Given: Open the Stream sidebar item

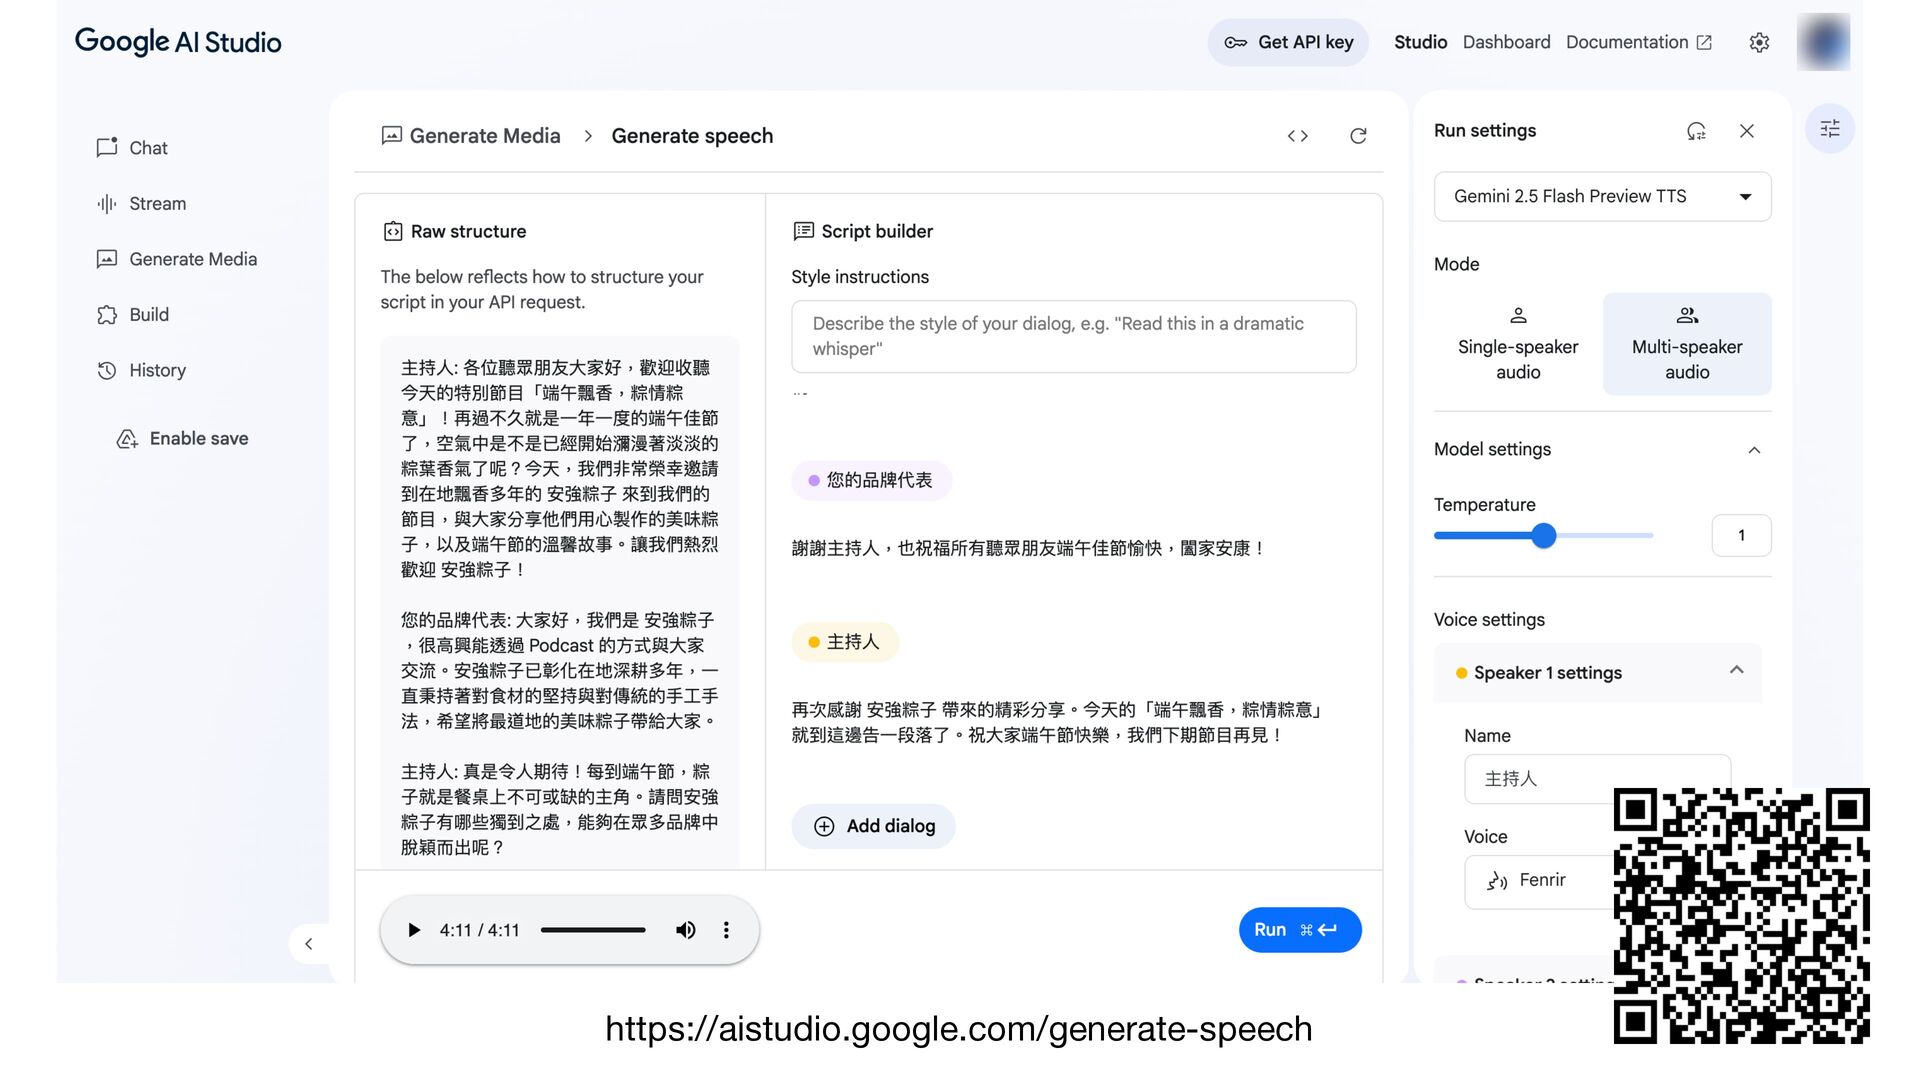Looking at the screenshot, I should click(x=157, y=204).
